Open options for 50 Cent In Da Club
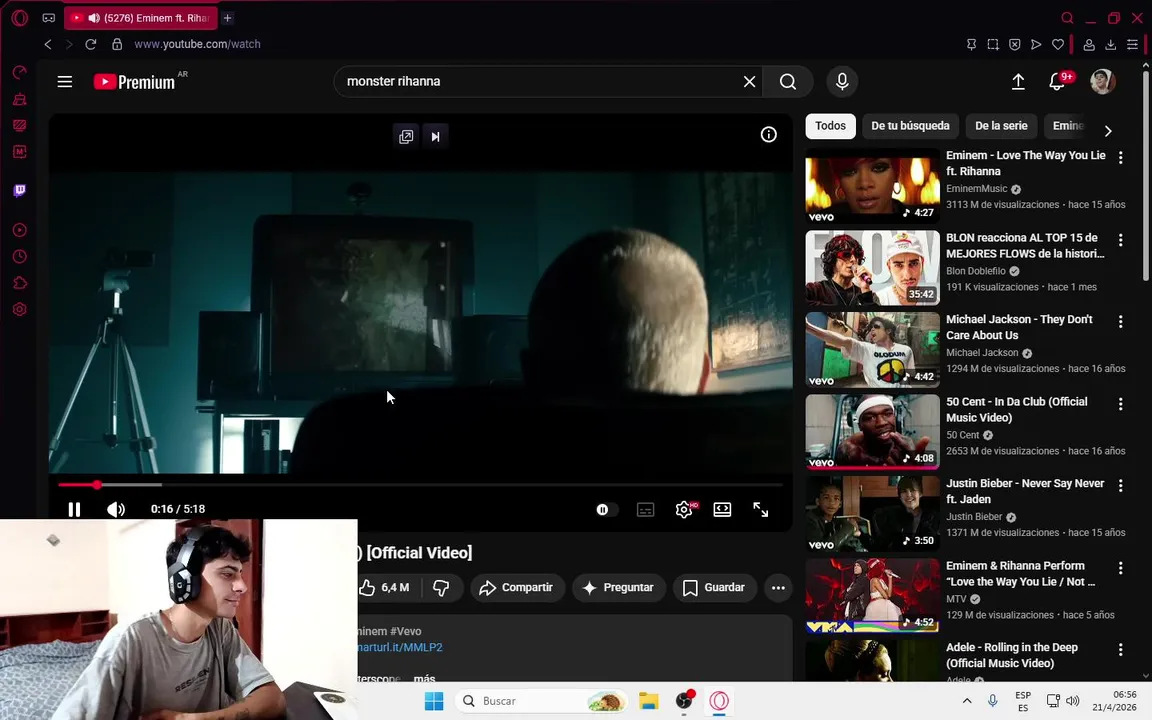The image size is (1152, 720). [x=1120, y=403]
